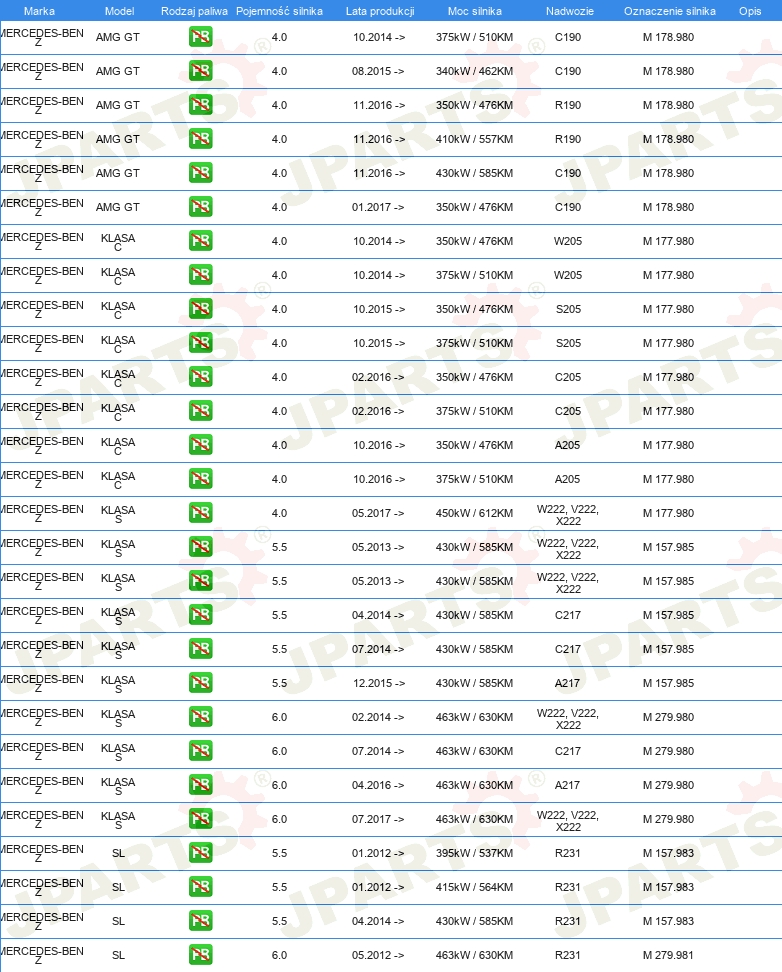Select the '01.2017 ->' production date cell

pos(378,207)
